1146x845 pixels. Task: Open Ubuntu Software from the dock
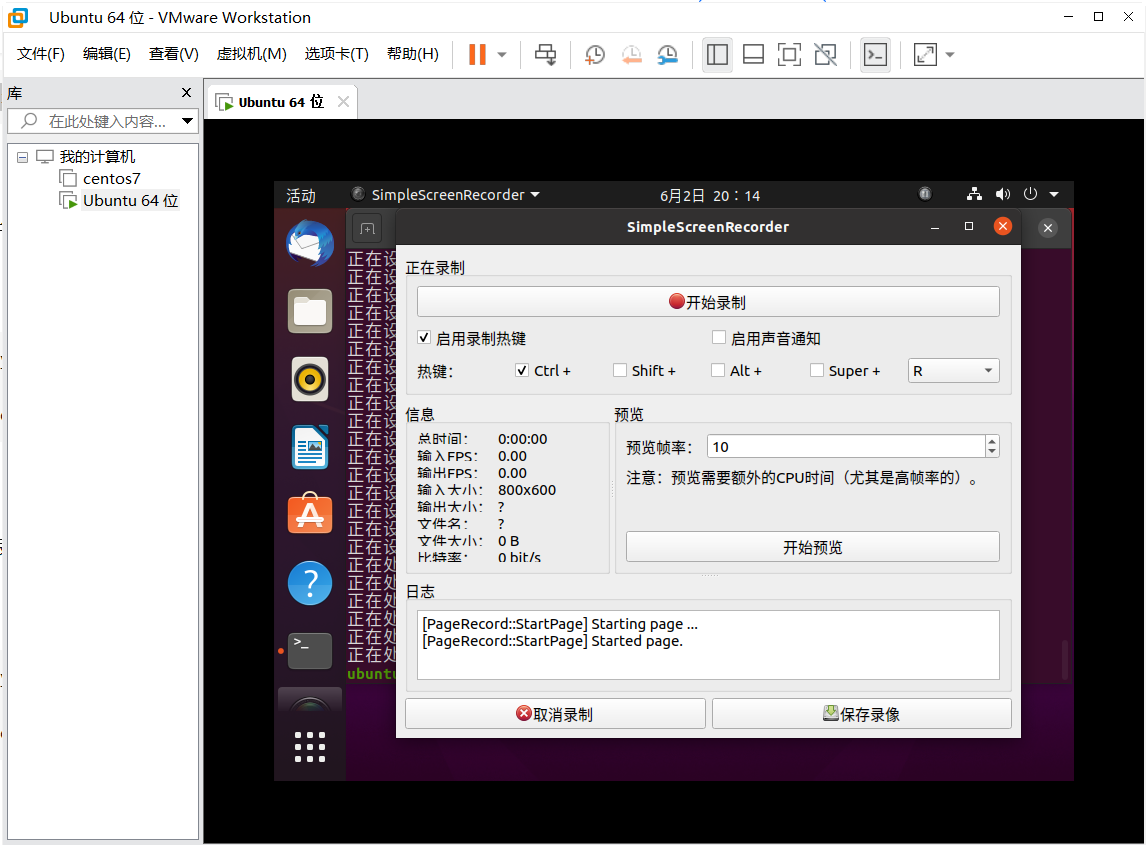click(310, 514)
